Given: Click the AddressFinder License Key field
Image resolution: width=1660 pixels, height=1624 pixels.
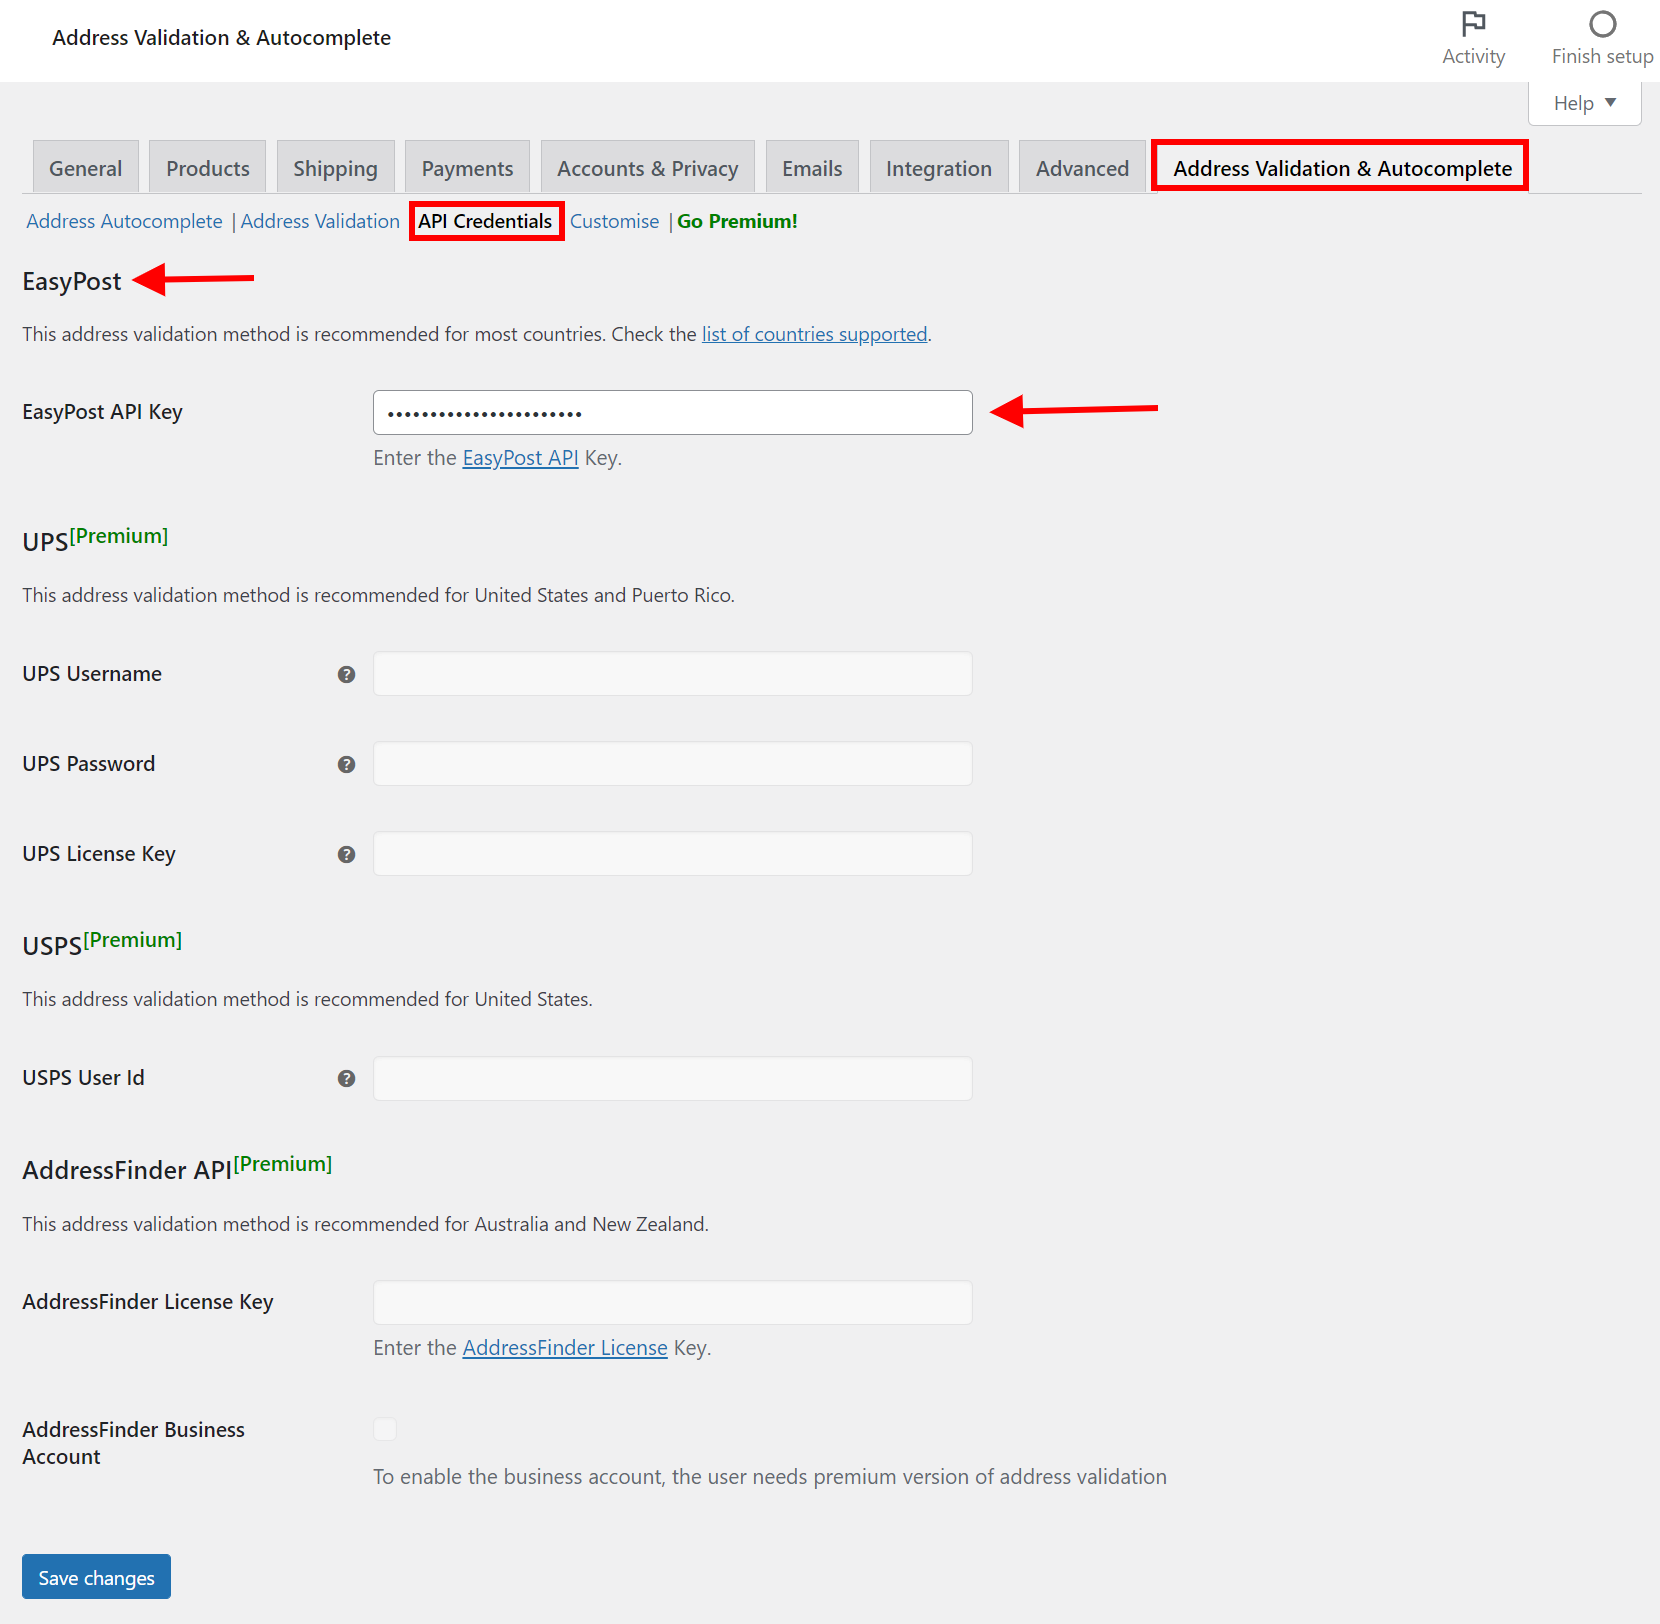Looking at the screenshot, I should (672, 1302).
